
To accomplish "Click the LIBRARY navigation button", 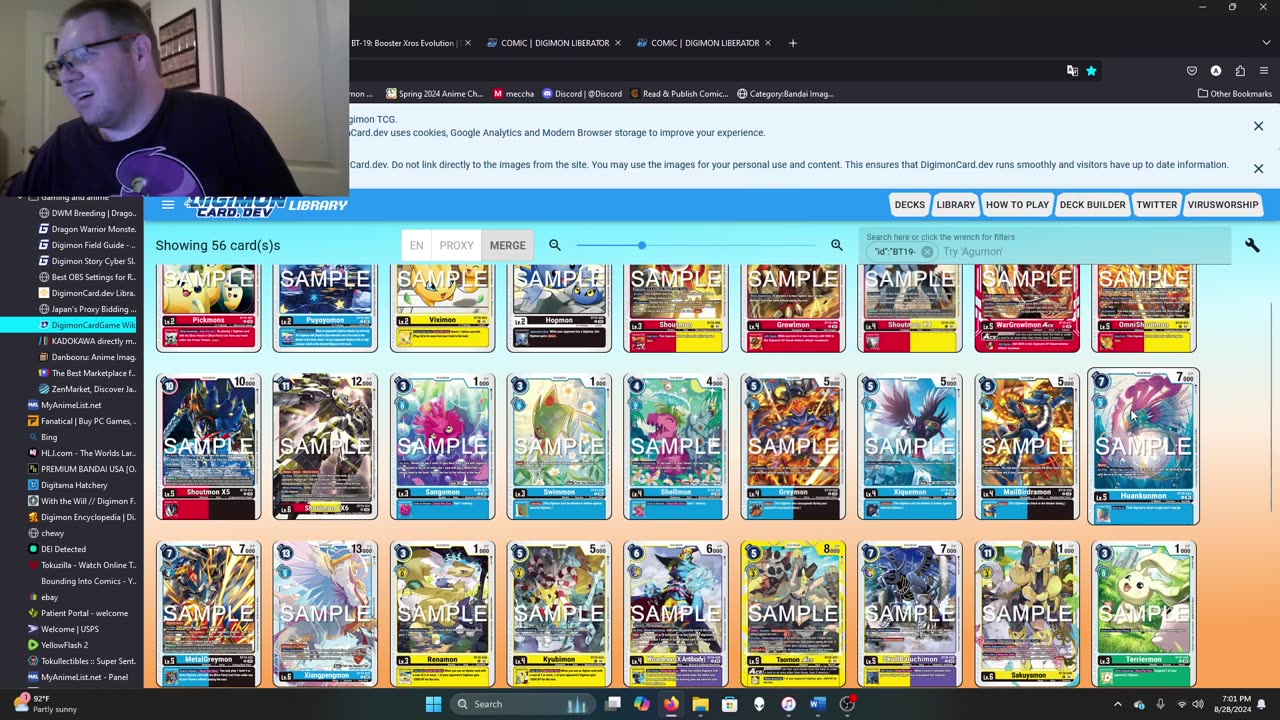I will pyautogui.click(x=955, y=205).
